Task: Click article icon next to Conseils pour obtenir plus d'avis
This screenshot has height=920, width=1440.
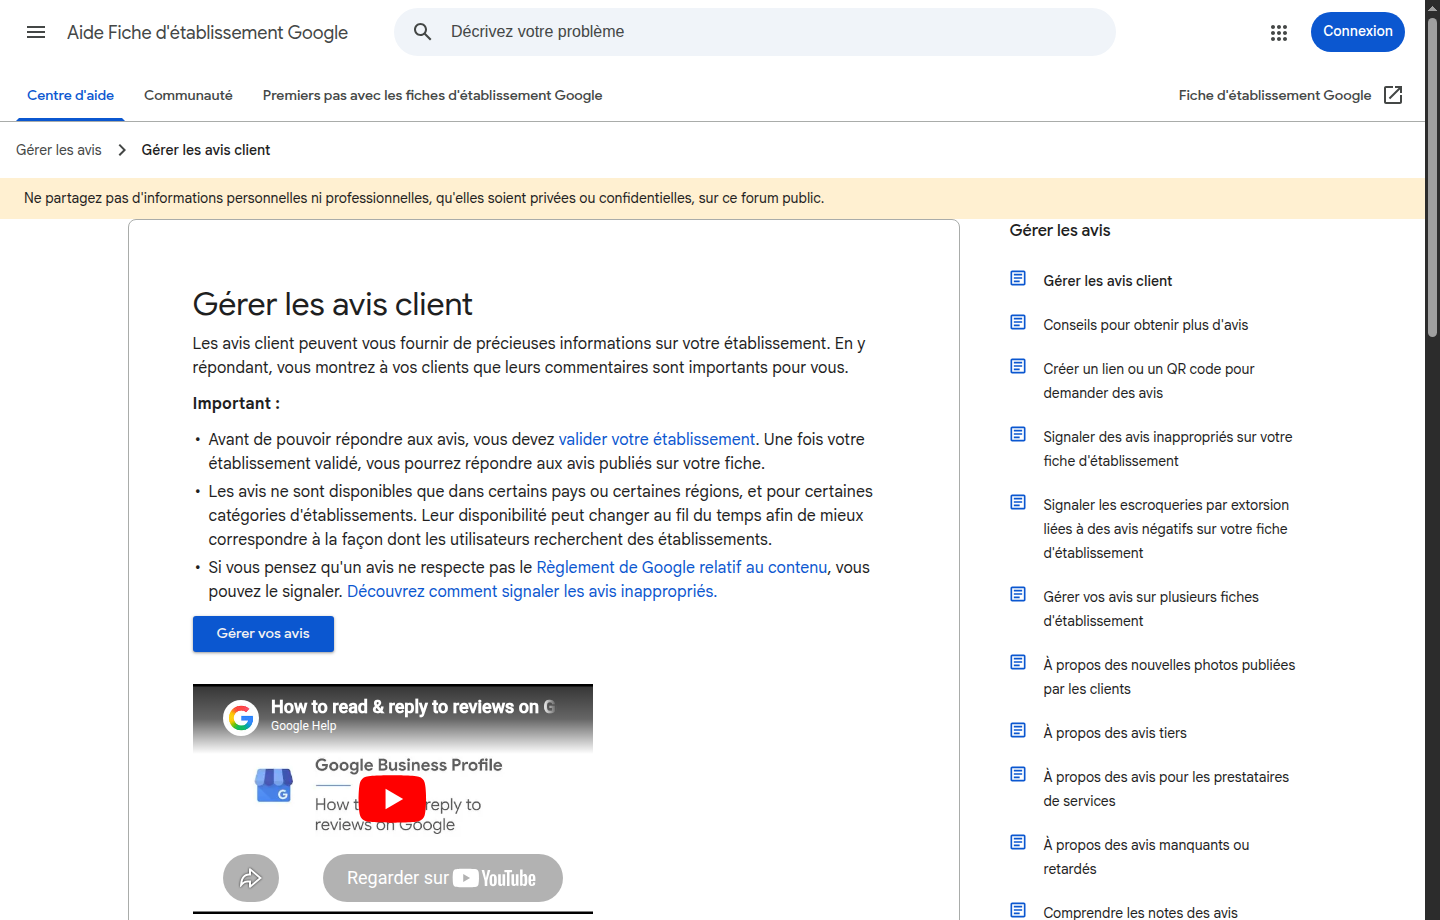Action: [1018, 322]
